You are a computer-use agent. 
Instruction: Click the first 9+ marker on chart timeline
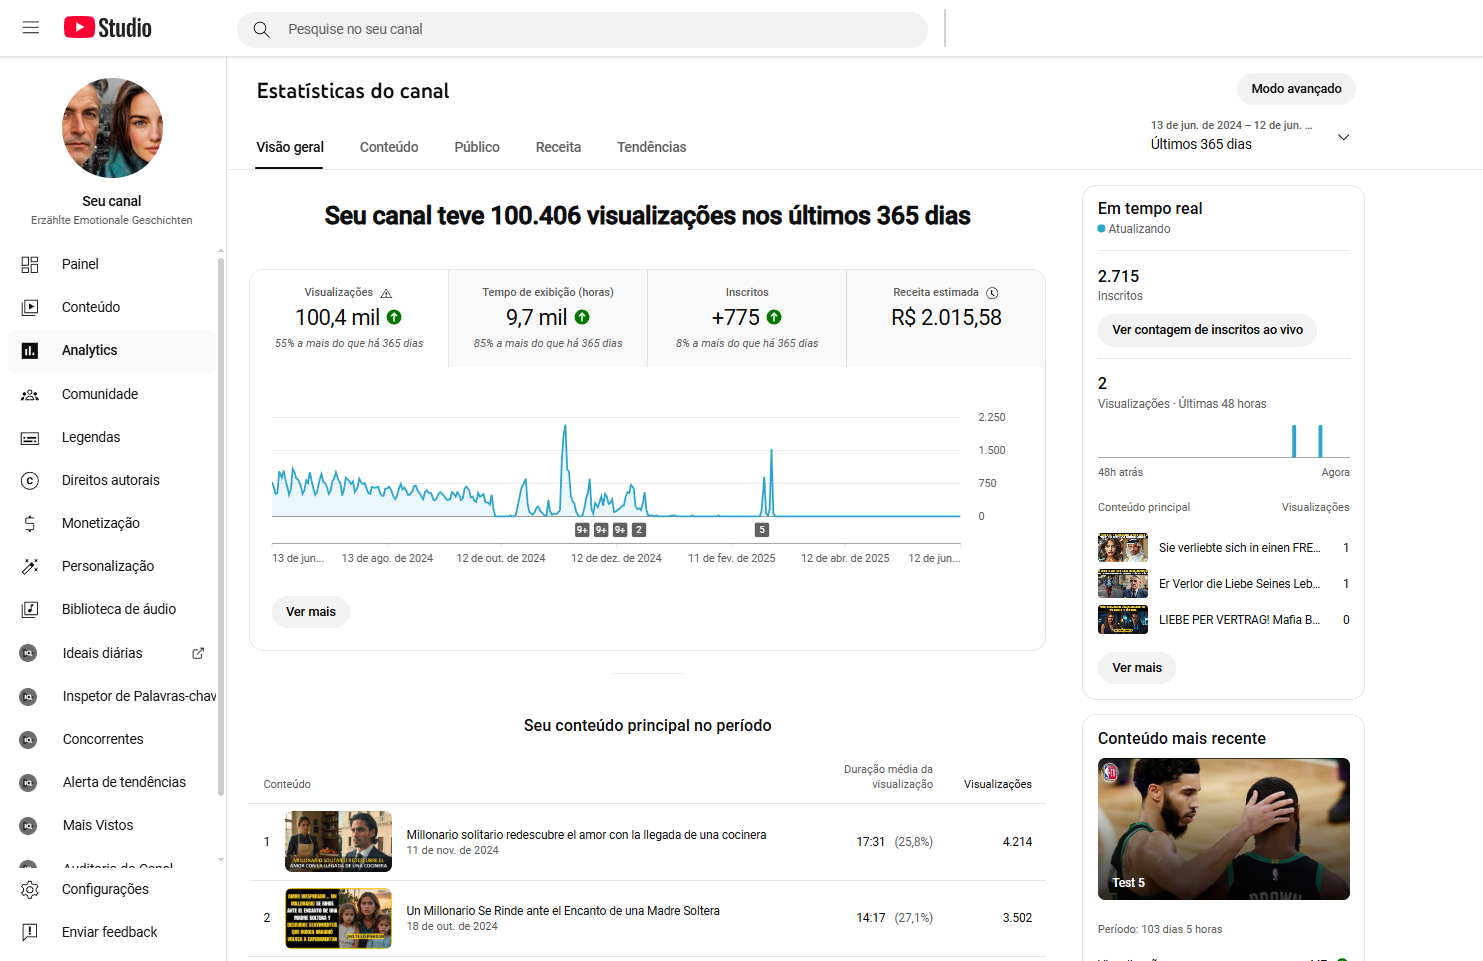coord(582,530)
